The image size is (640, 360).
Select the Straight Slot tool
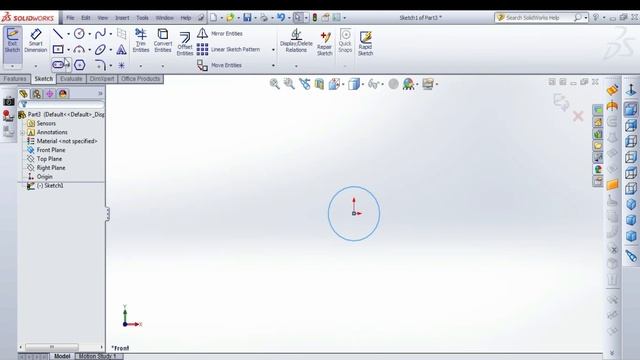tap(58, 65)
